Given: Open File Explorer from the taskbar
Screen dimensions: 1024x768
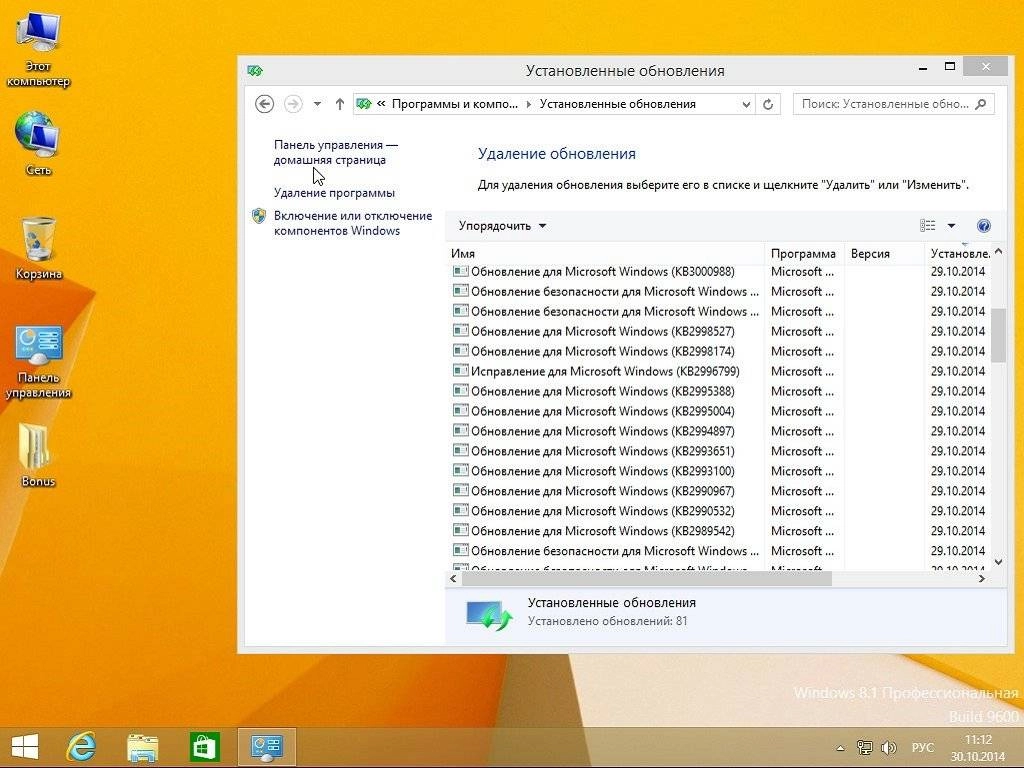Looking at the screenshot, I should (142, 746).
